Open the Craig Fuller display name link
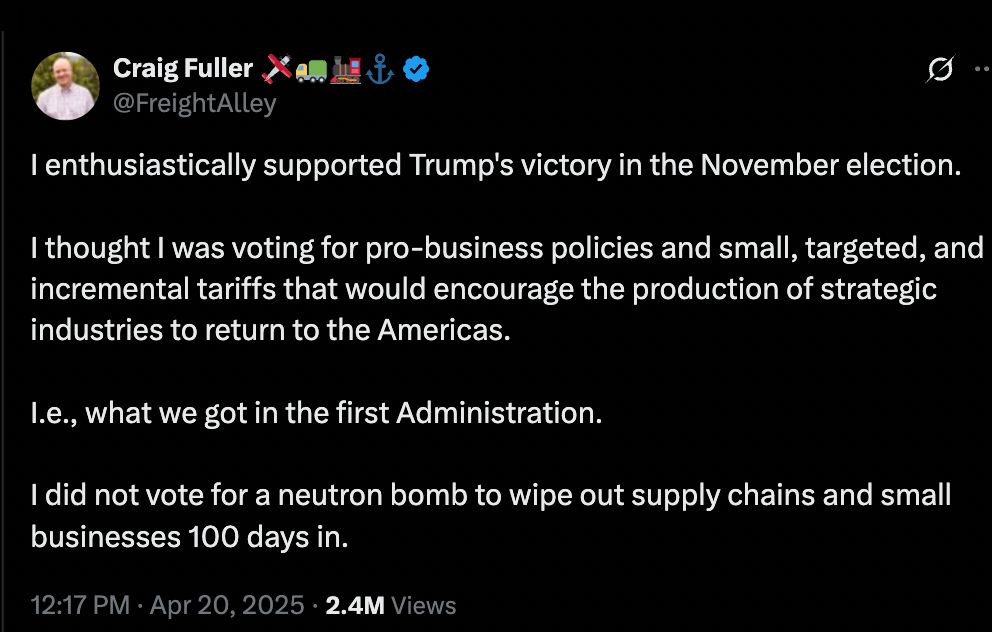Image resolution: width=992 pixels, height=632 pixels. pos(183,68)
